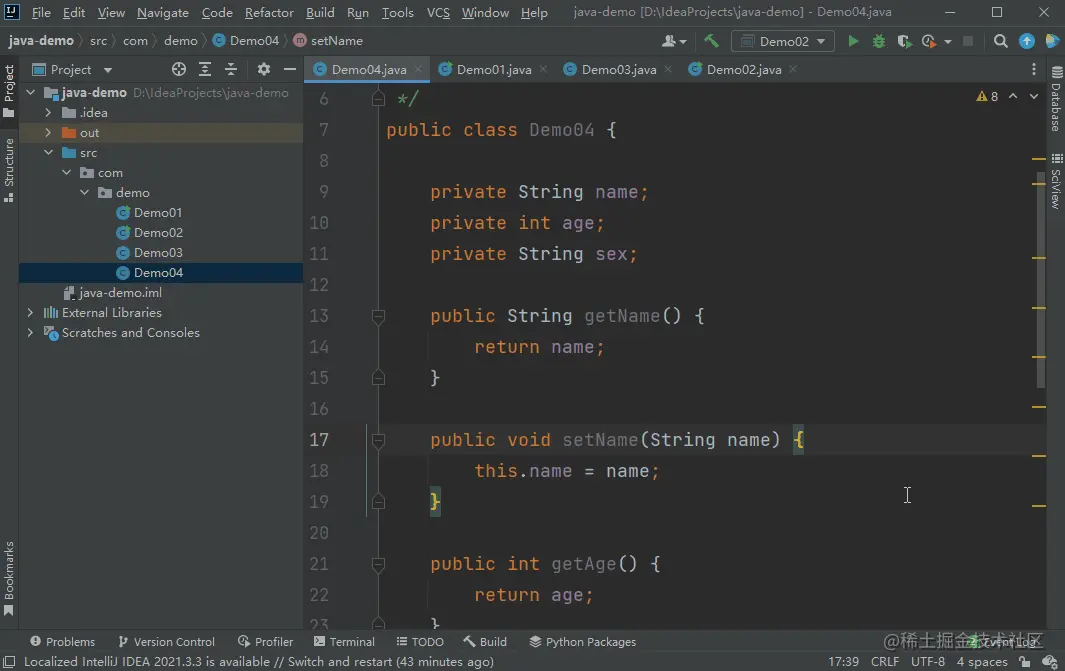The height and width of the screenshot is (671, 1065).
Task: Open the warnings count inspection widget
Action: [987, 96]
